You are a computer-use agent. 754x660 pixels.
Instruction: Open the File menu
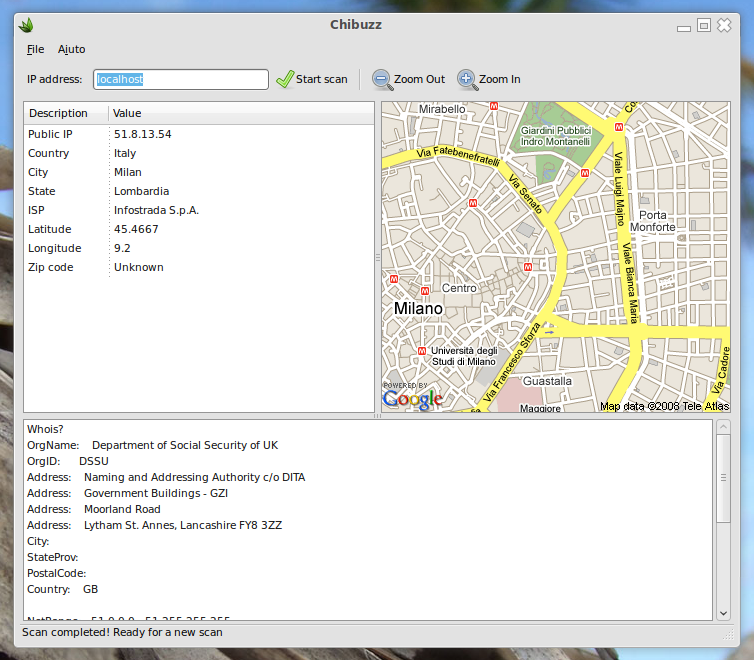point(35,49)
